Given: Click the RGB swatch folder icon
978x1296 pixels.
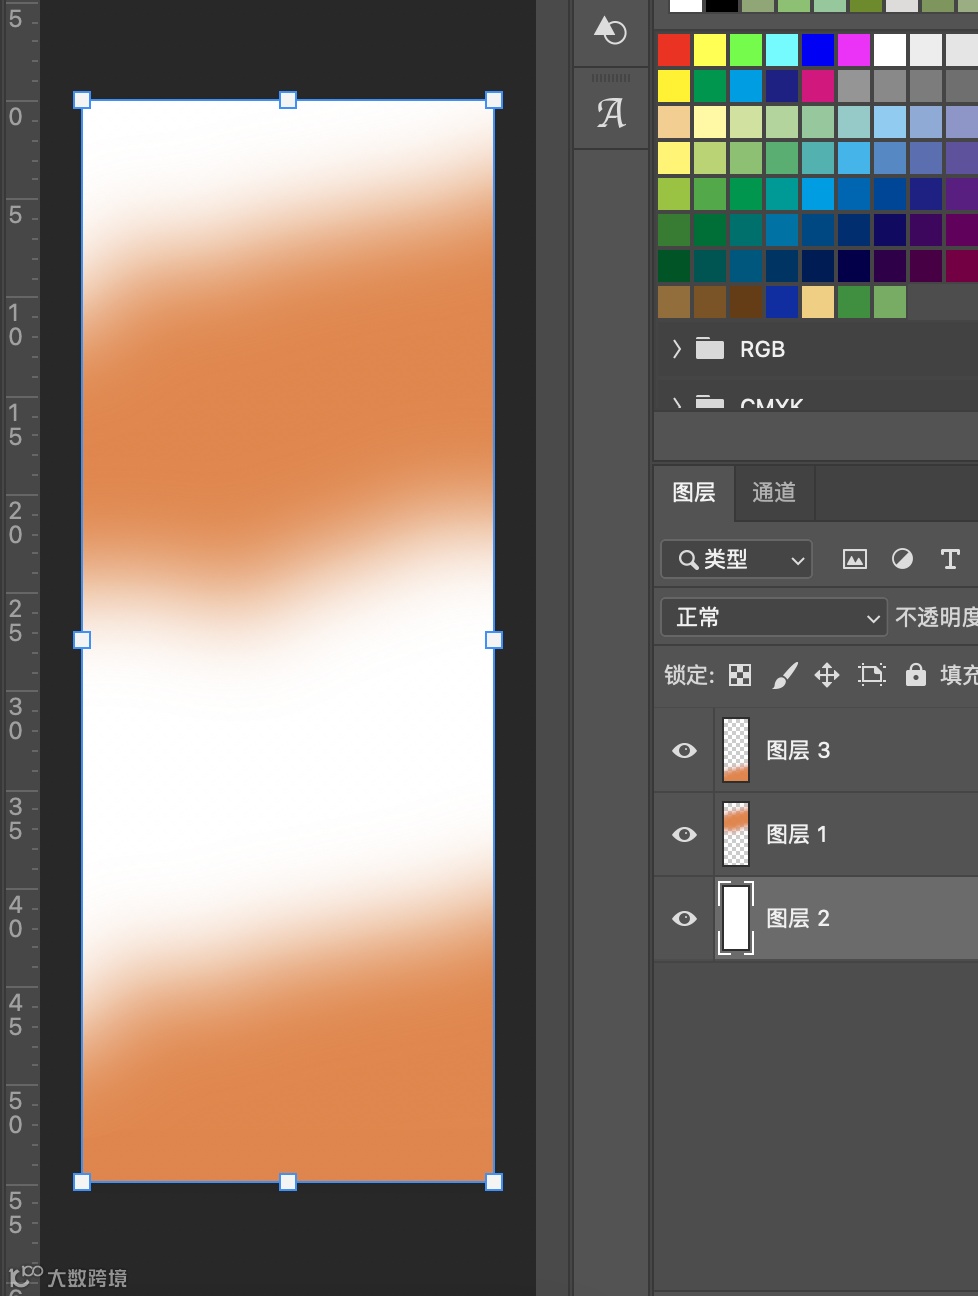Looking at the screenshot, I should point(710,349).
